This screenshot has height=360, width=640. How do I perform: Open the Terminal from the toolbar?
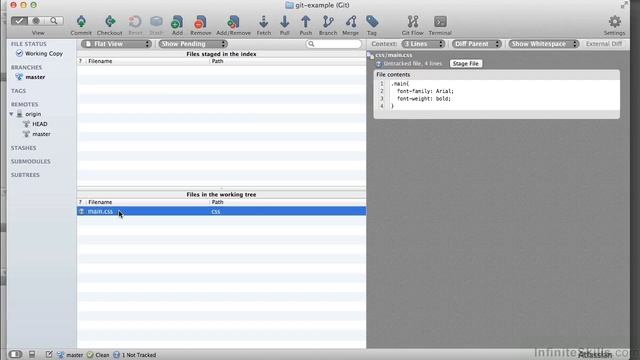440,22
